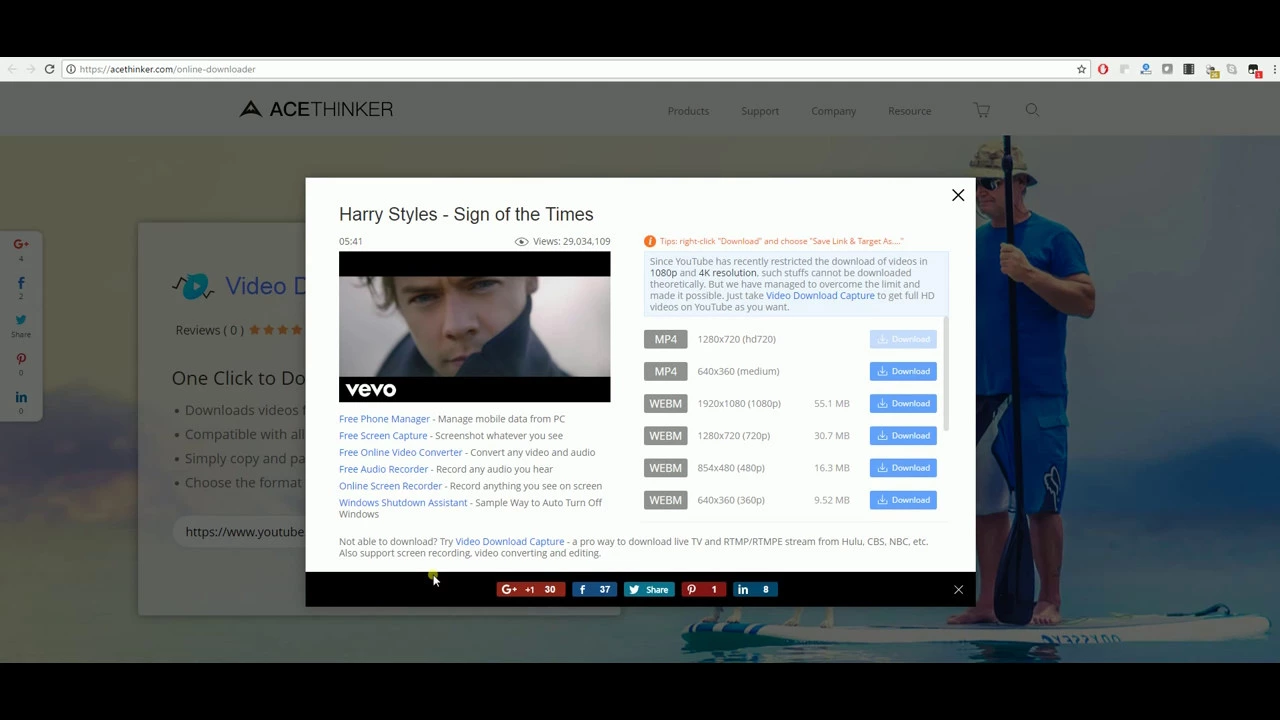
Task: Open the shopping cart icon in the header
Action: click(982, 111)
